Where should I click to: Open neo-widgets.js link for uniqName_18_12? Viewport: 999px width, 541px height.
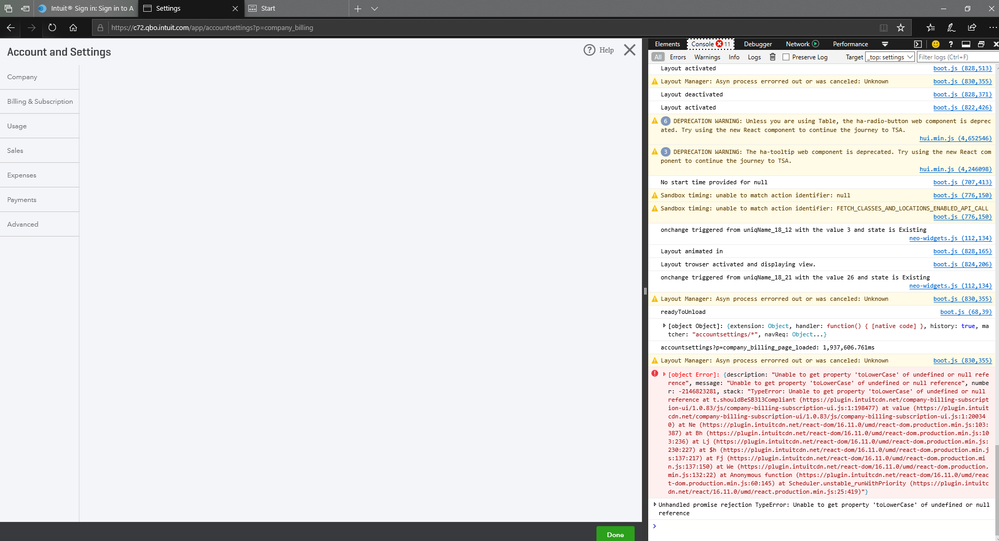click(950, 238)
